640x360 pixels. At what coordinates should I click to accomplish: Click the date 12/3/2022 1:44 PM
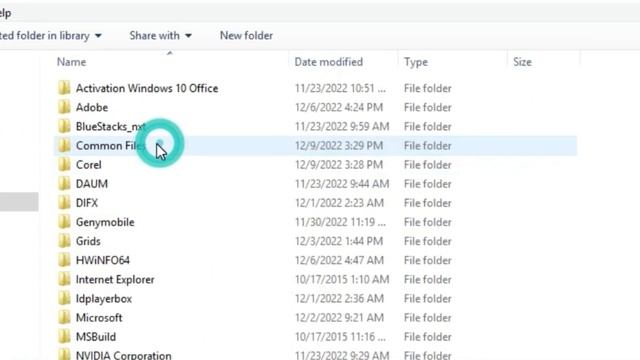tap(339, 241)
